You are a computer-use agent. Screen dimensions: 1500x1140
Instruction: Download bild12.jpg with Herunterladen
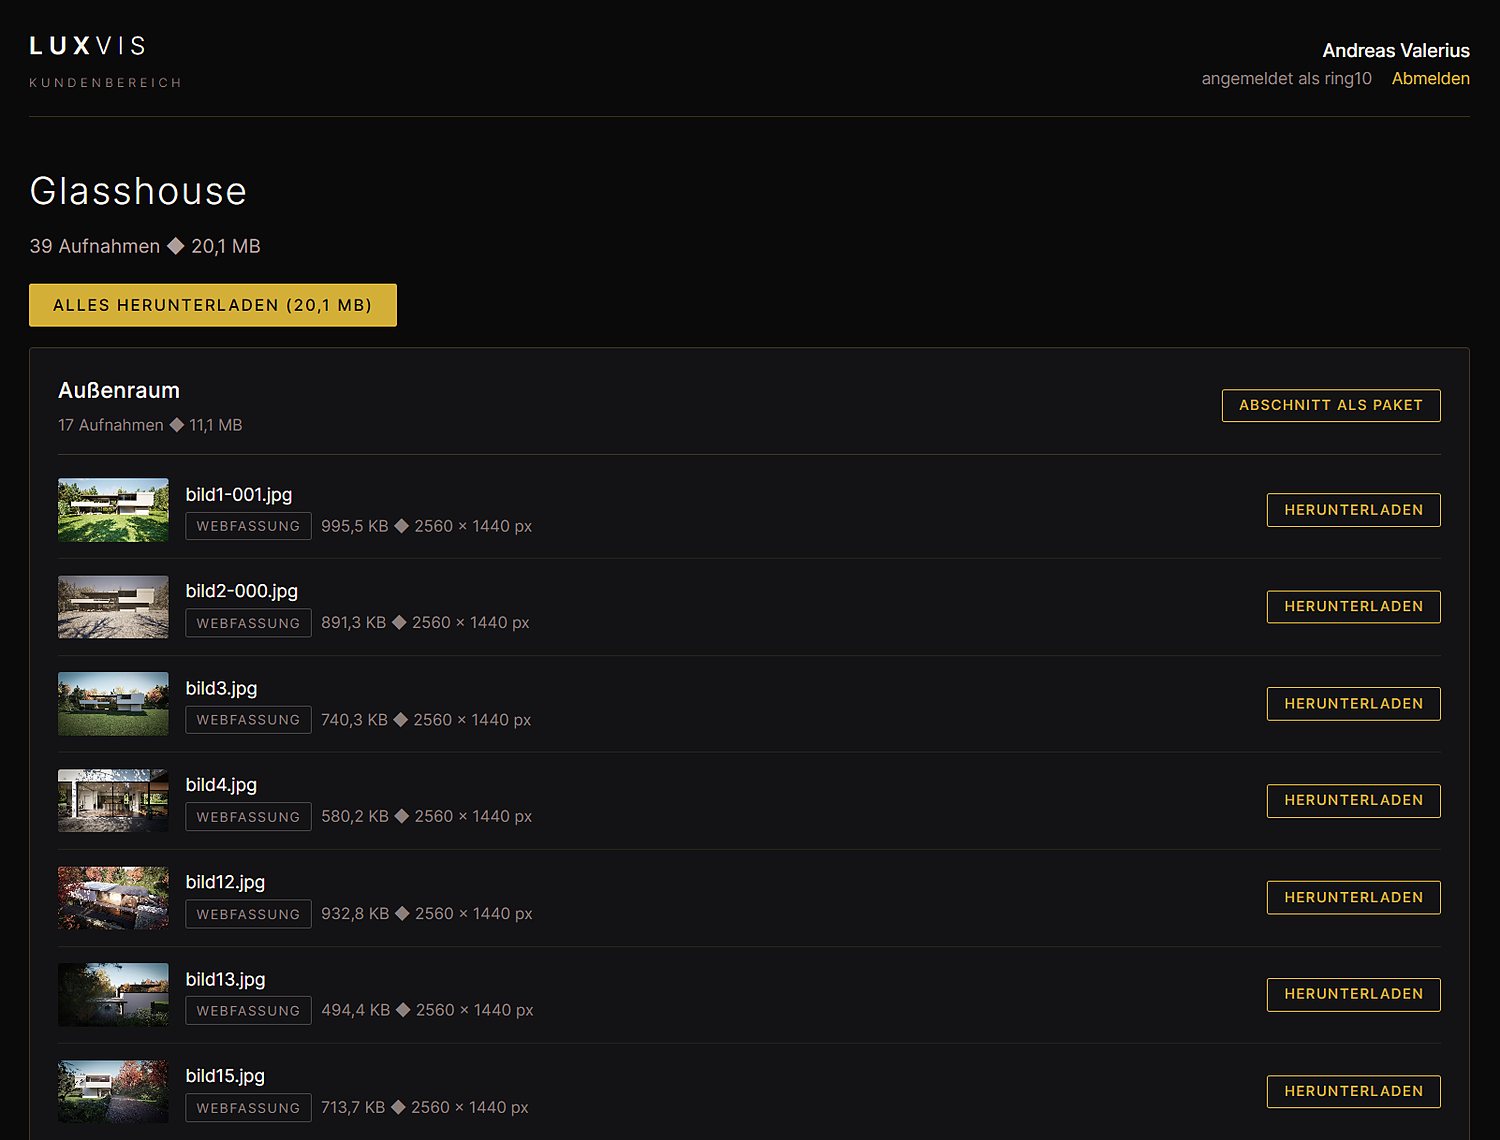[x=1353, y=897]
